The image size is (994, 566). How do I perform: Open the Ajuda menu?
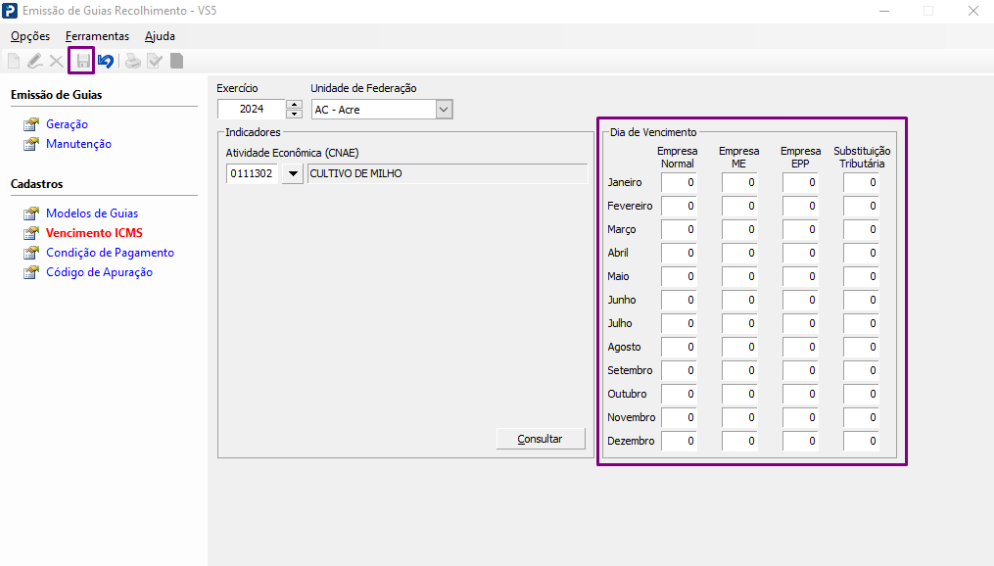(160, 36)
